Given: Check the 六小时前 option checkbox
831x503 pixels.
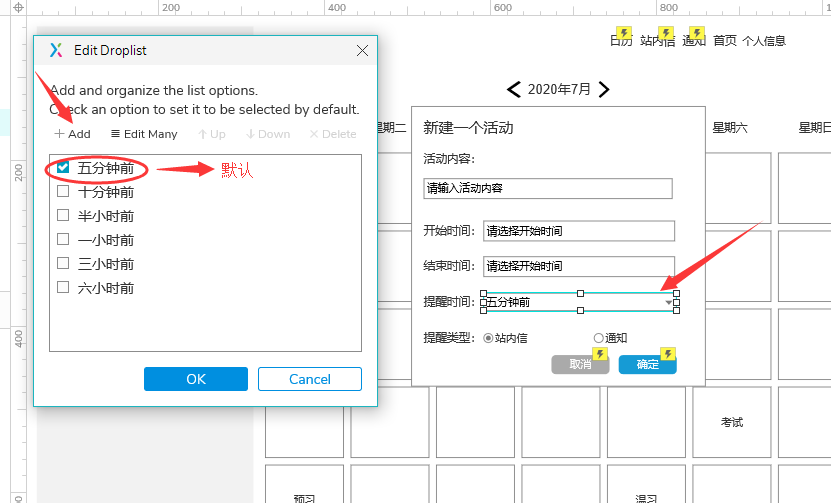Looking at the screenshot, I should click(x=63, y=287).
